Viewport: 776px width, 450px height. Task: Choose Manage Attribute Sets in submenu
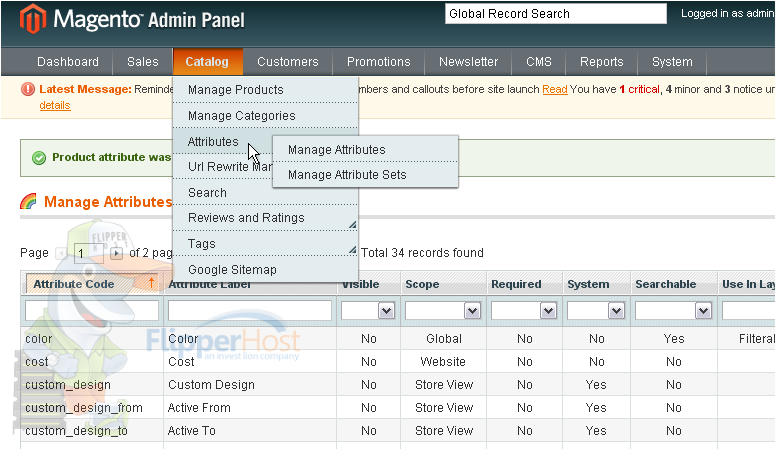[x=365, y=175]
